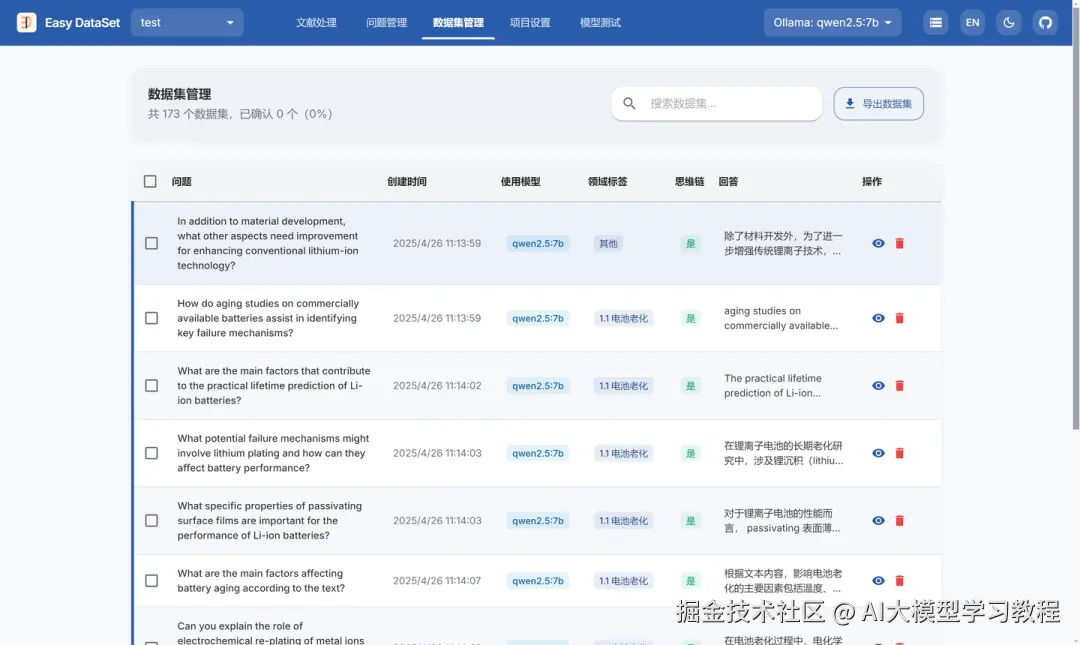Open the 项目设置 tab
The image size is (1080, 645).
[x=530, y=23]
